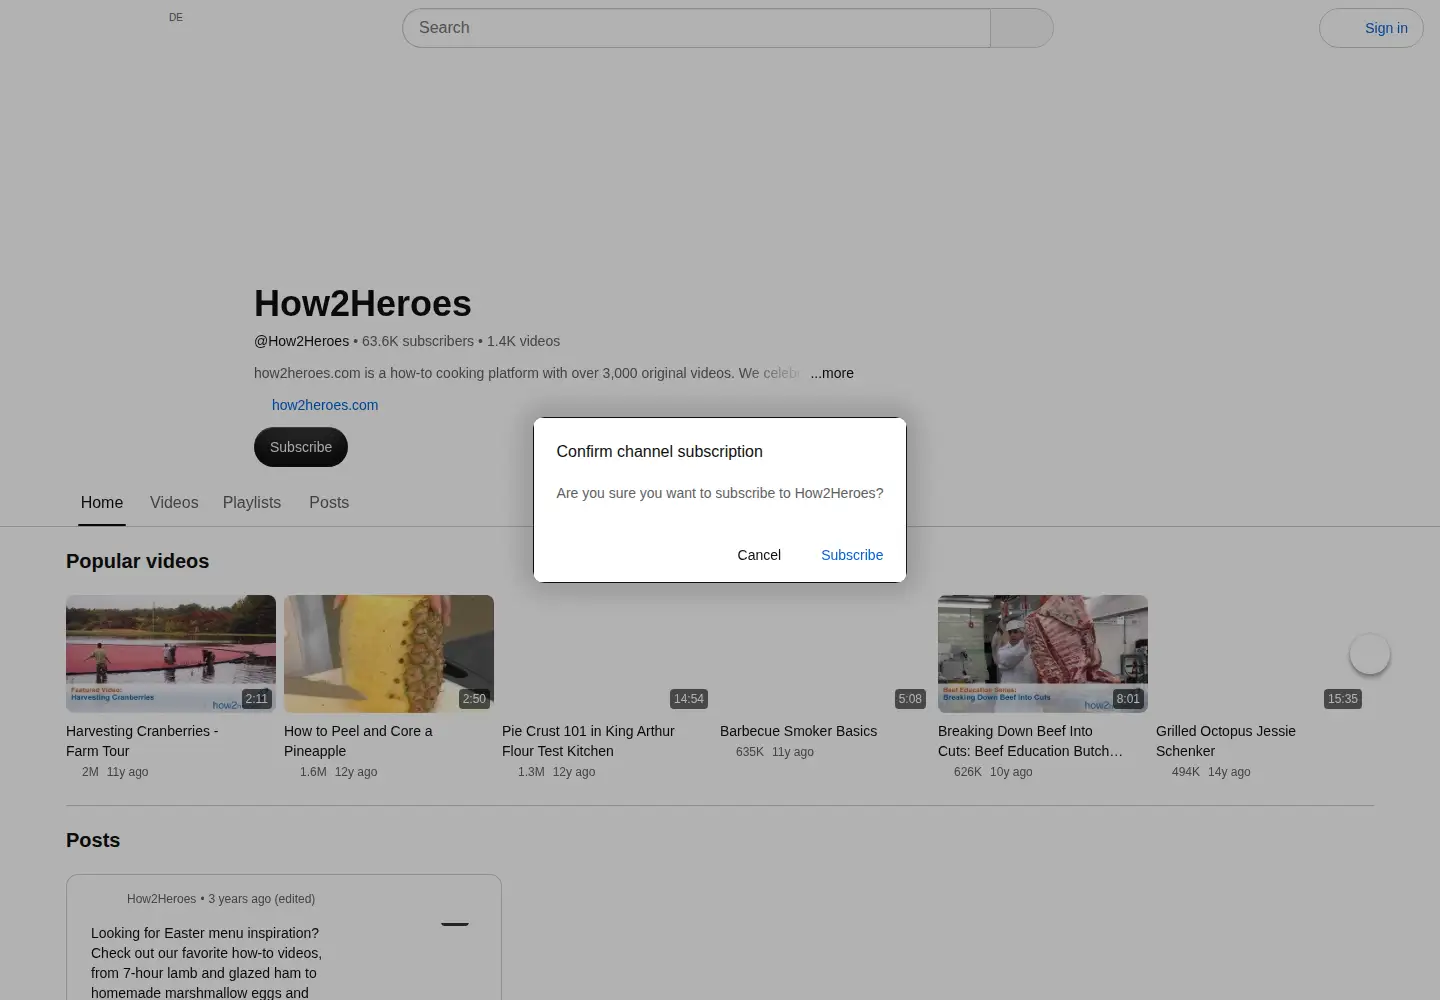The height and width of the screenshot is (1000, 1440).
Task: Confirm with Subscribe in the dialog
Action: pos(852,555)
